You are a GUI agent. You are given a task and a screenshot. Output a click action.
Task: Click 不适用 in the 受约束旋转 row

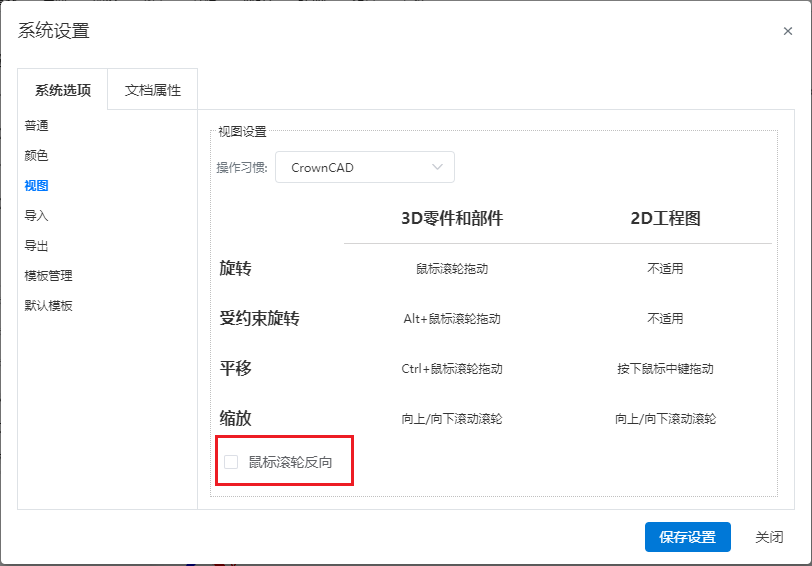point(665,318)
